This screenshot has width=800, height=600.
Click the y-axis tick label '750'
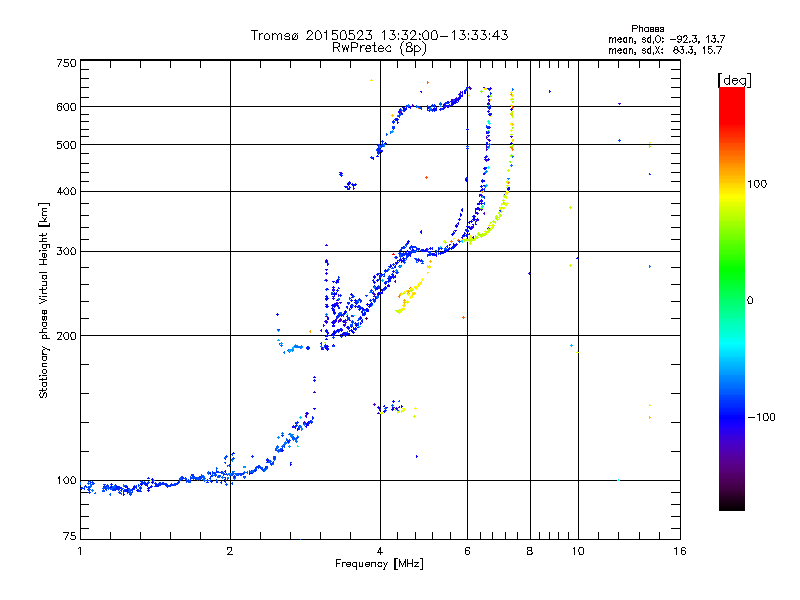tap(66, 63)
